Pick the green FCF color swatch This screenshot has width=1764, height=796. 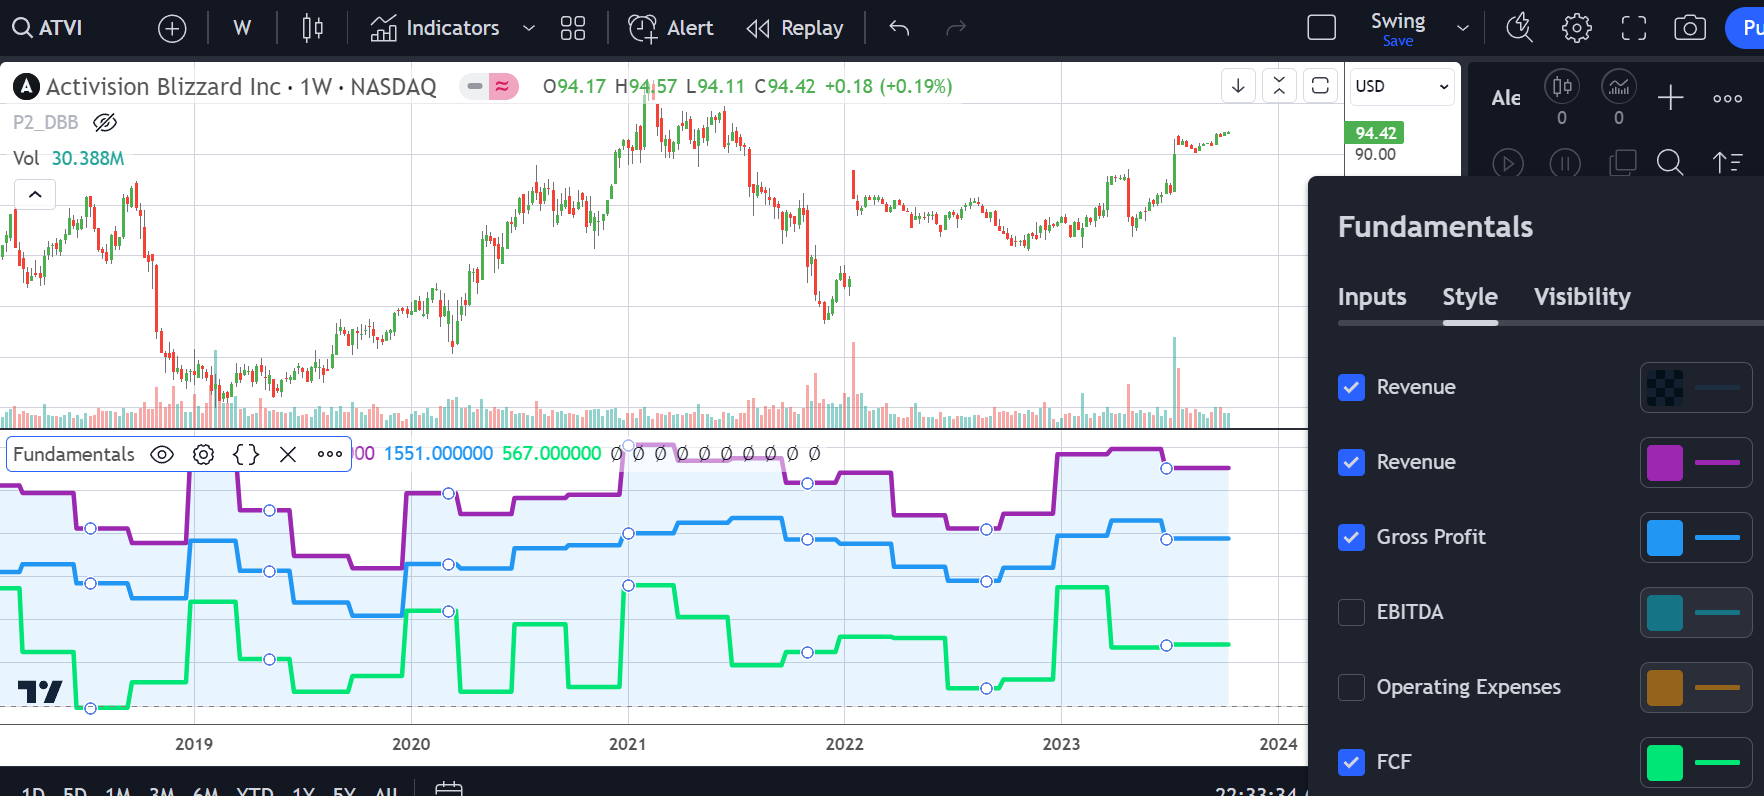pyautogui.click(x=1665, y=763)
